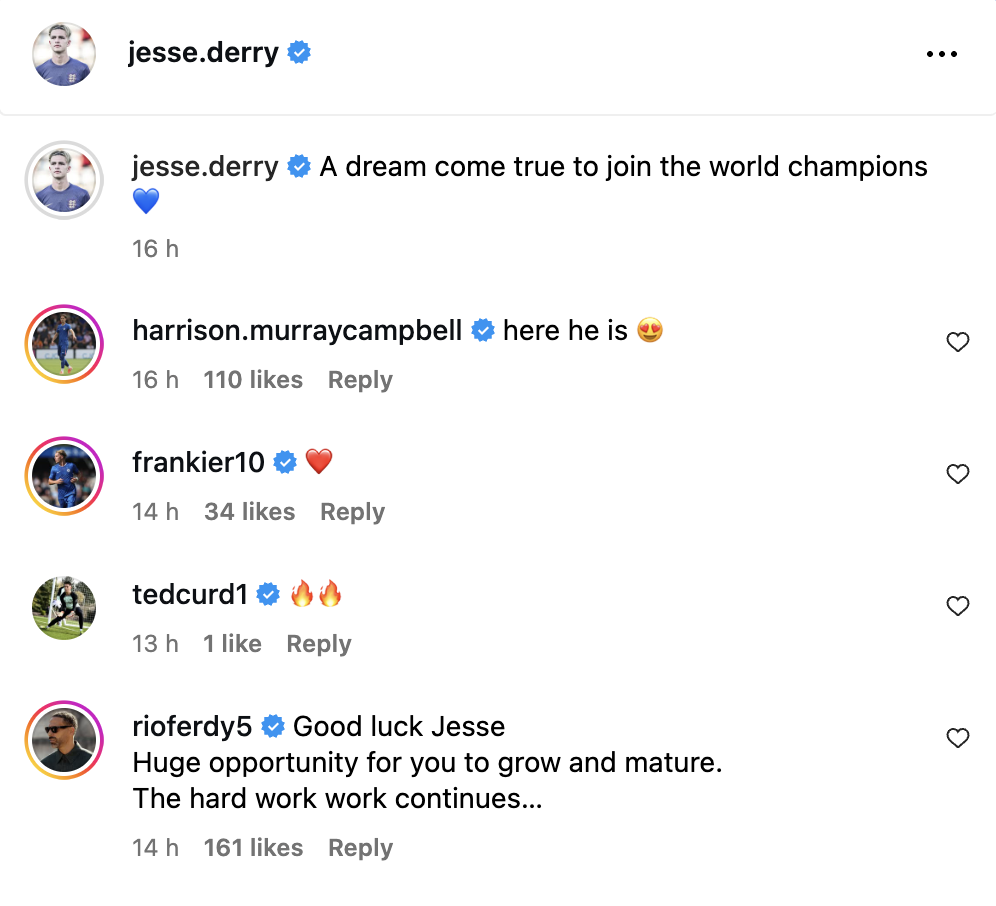Open frankier10's profile picture story
This screenshot has height=906, width=996.
coord(64,475)
